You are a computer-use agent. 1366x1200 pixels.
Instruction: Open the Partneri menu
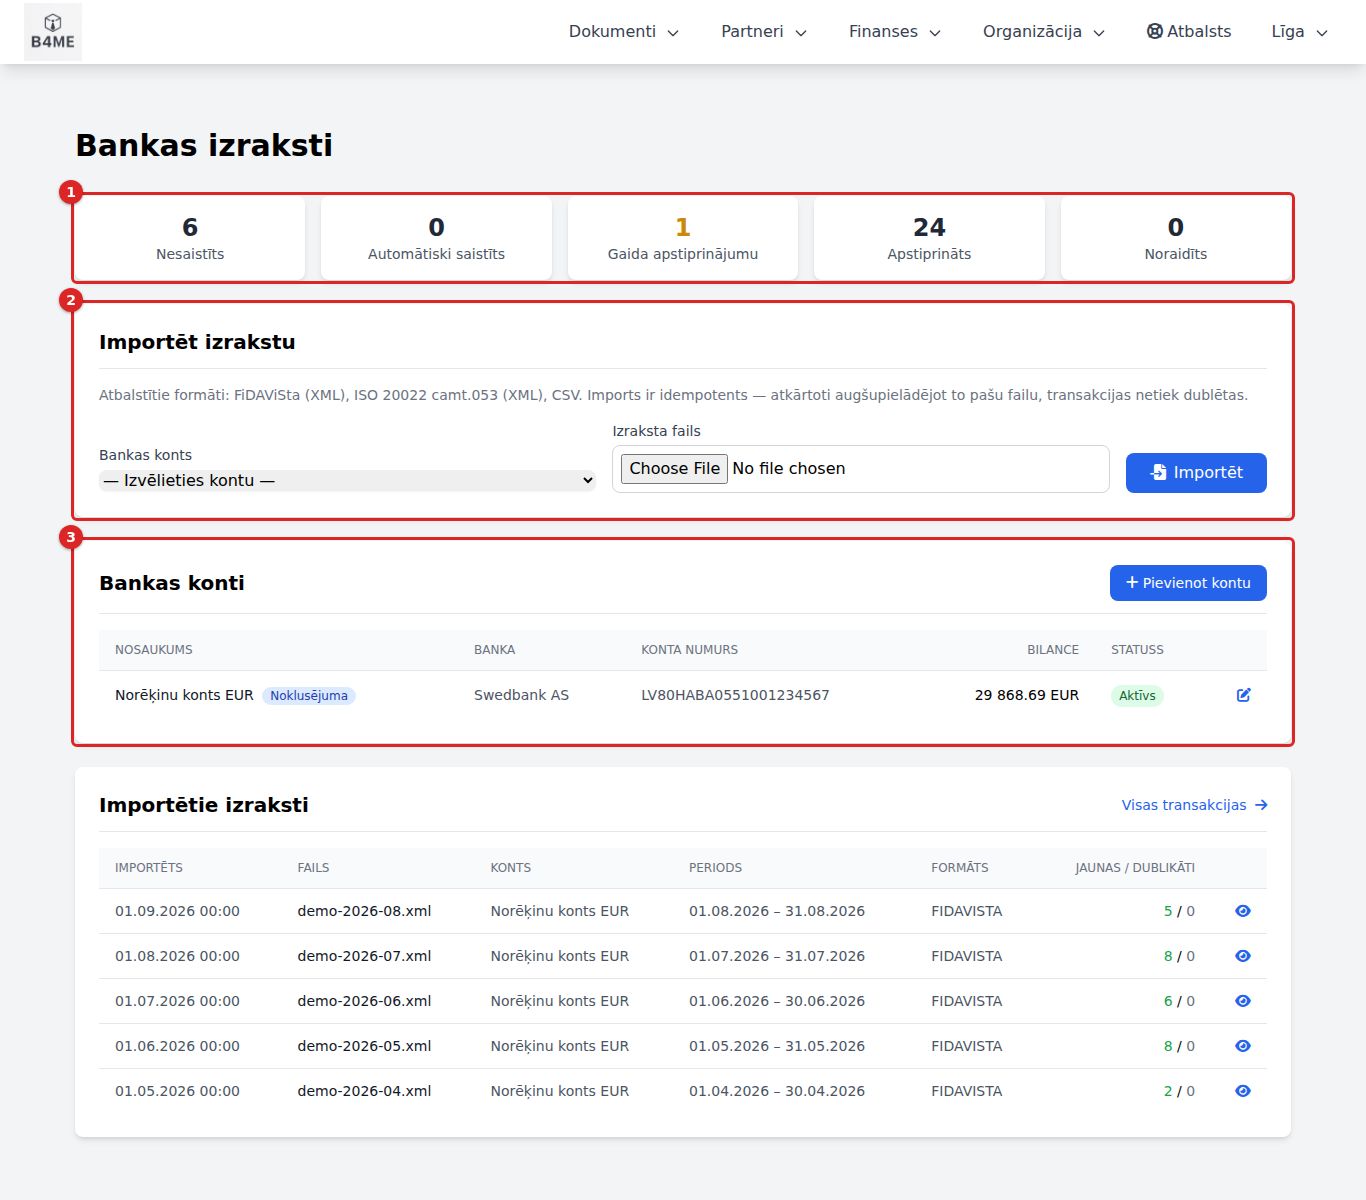(764, 32)
